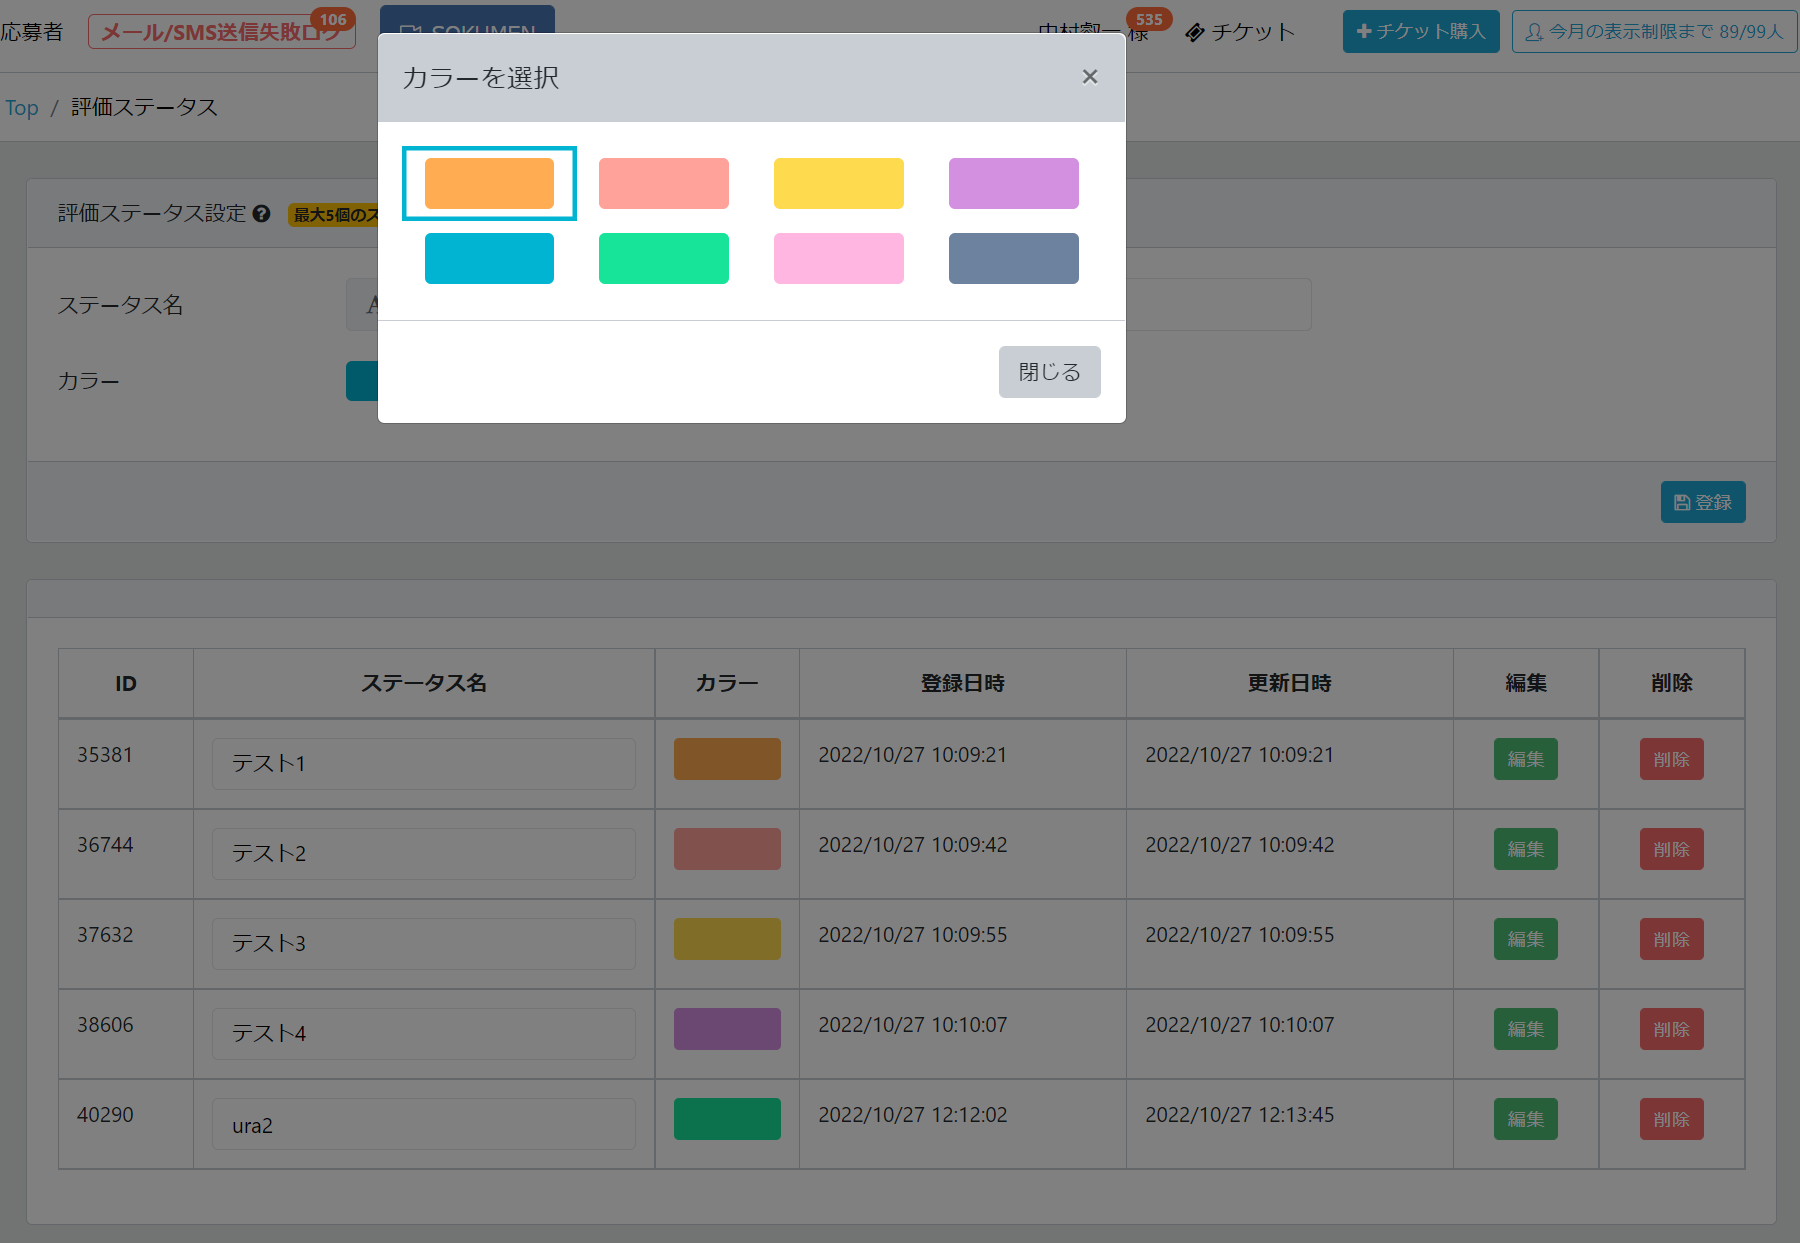Open the チケット購入 button
Screen dimensions: 1800x1243
tap(1420, 32)
